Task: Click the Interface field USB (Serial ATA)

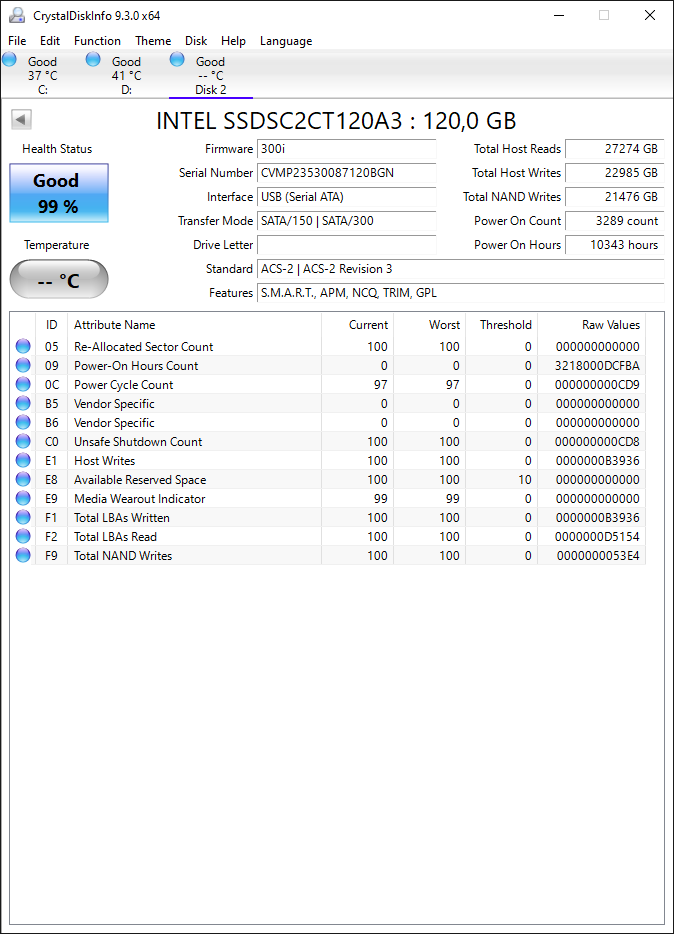Action: [347, 197]
